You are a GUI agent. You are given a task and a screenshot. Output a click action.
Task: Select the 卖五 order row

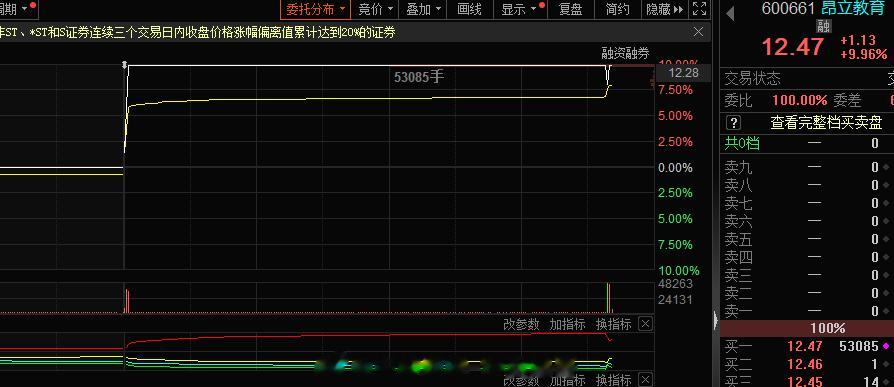(x=807, y=239)
